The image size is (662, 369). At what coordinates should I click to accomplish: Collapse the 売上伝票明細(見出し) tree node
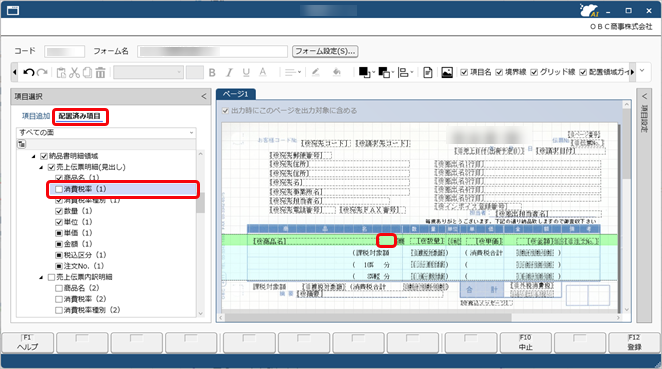point(41,168)
